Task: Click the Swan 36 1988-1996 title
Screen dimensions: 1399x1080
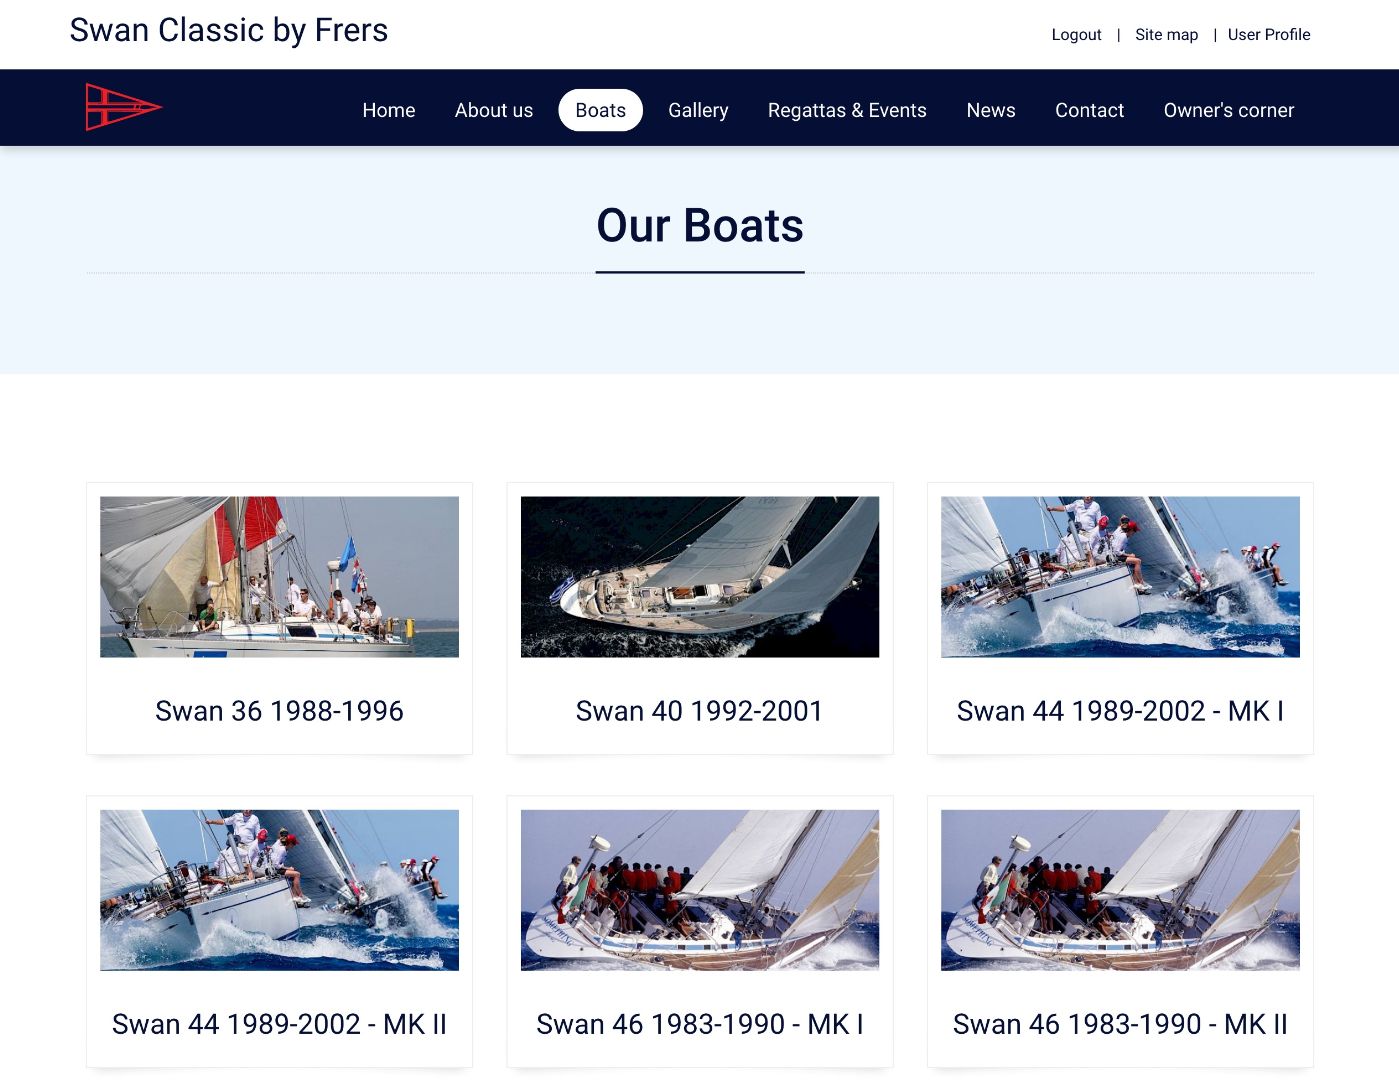Action: (x=279, y=711)
